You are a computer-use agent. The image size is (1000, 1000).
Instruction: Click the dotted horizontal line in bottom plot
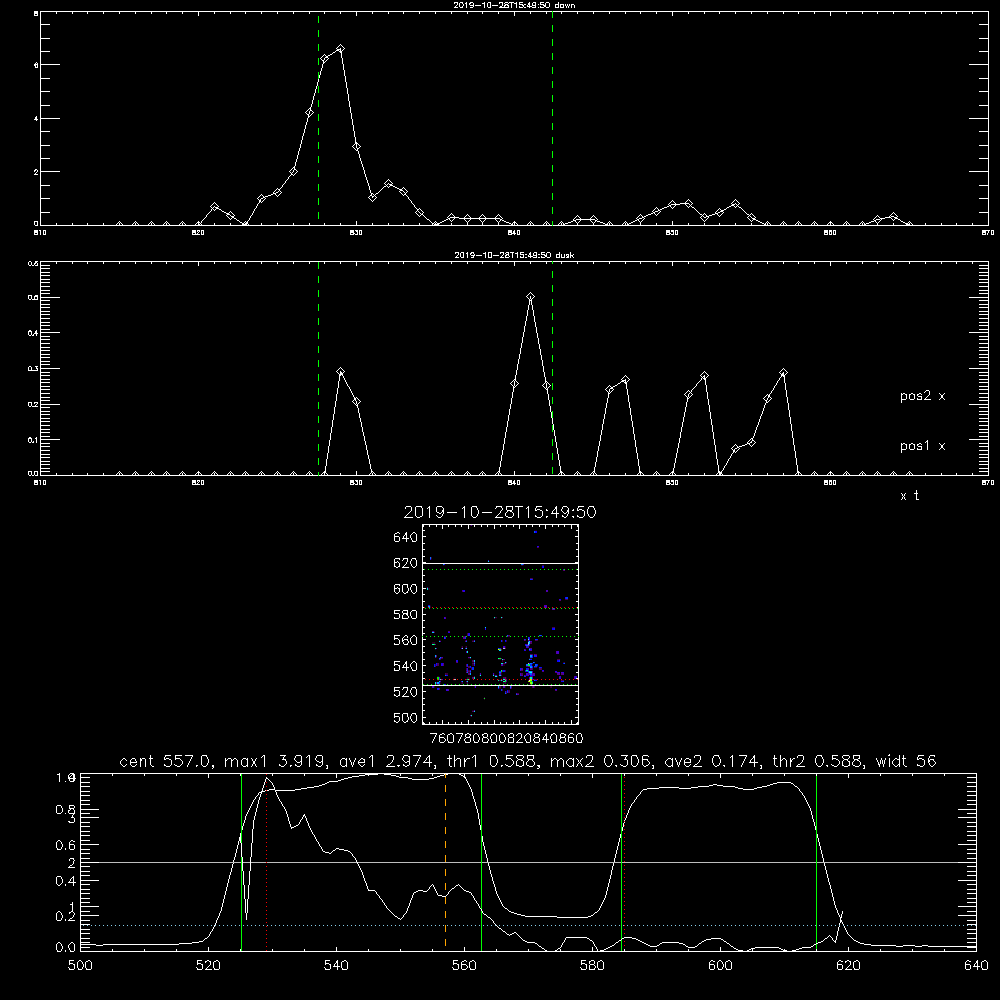528,925
